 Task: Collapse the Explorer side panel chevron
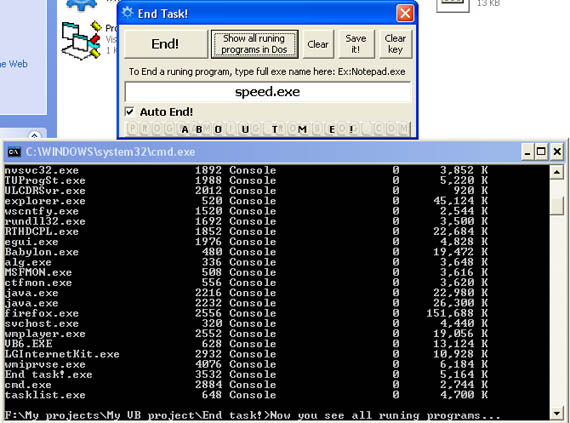pyautogui.click(x=34, y=136)
